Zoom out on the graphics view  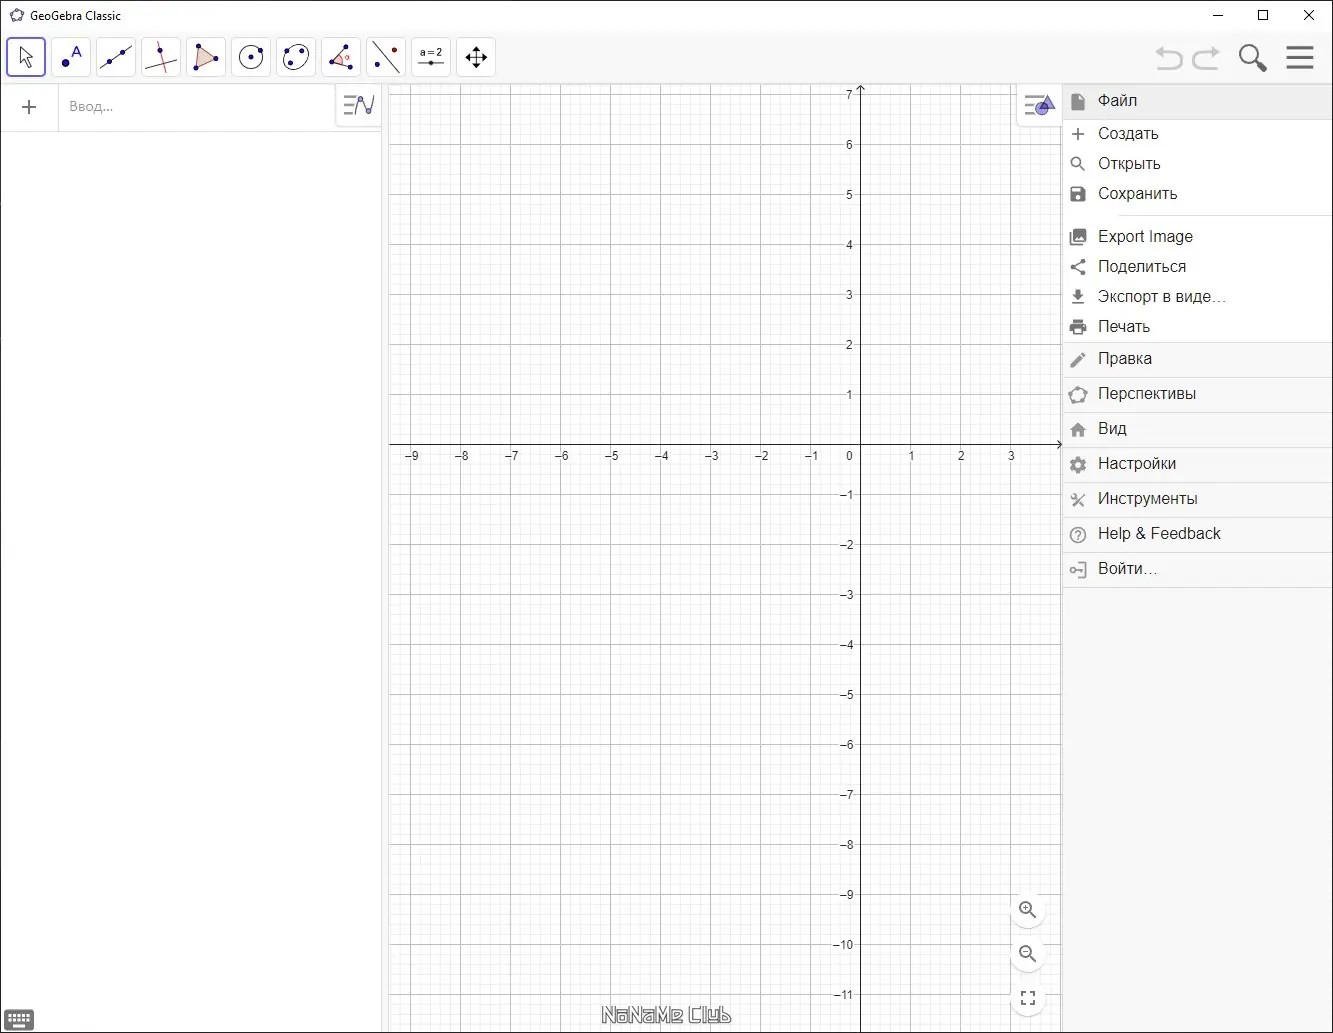point(1027,954)
